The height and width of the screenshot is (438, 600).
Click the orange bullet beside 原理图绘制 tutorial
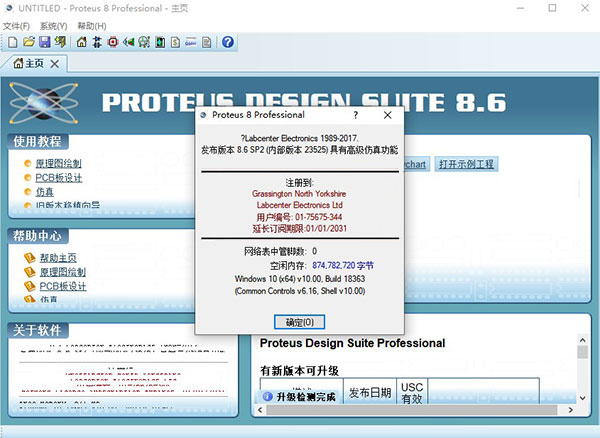(28, 164)
